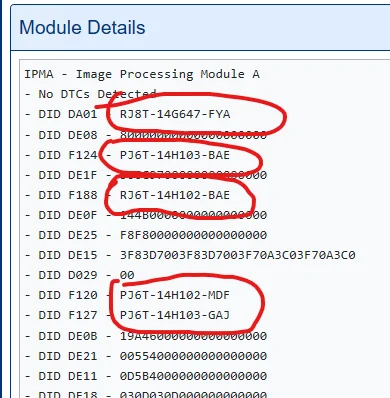Select the Module Details heading
This screenshot has width=390, height=398.
[x=82, y=27]
